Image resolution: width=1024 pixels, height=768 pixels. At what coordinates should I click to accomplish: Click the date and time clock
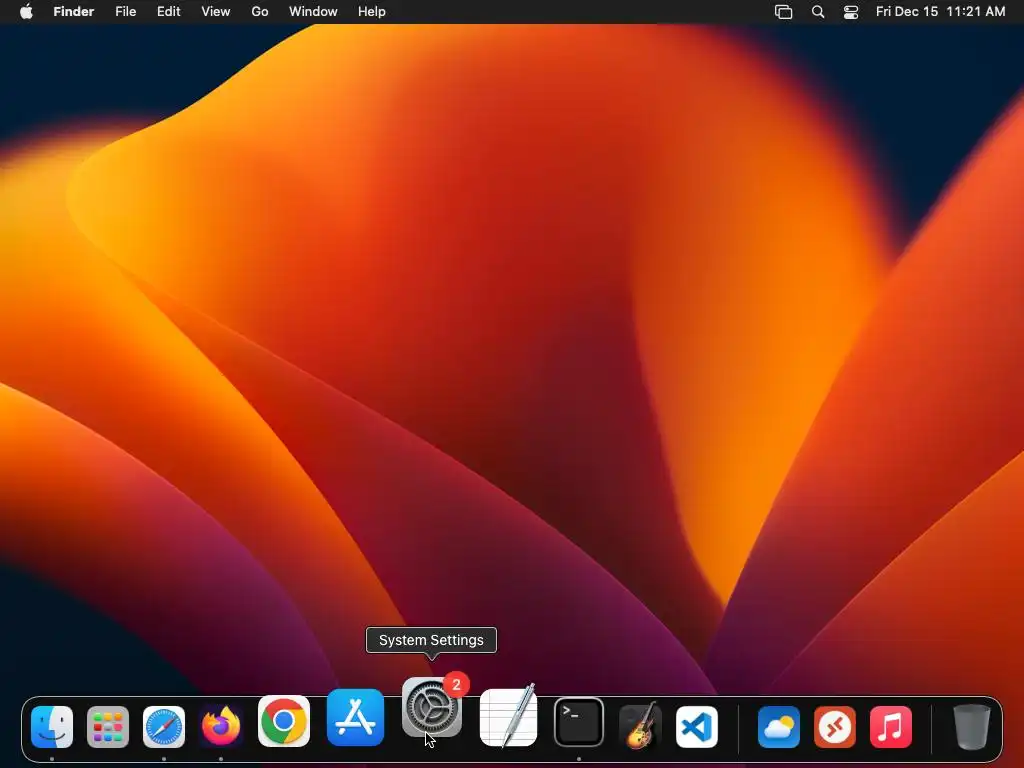click(x=940, y=11)
